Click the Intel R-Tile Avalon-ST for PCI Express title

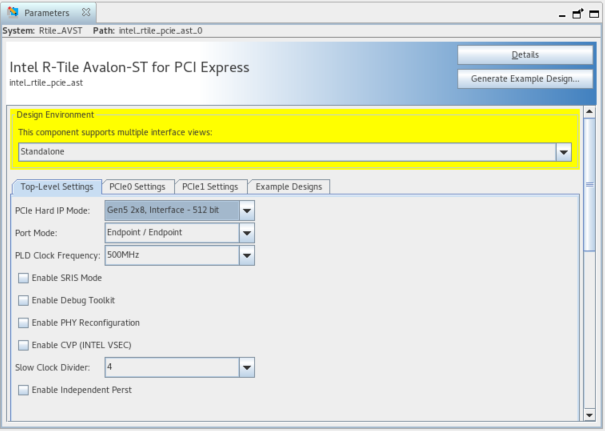tap(129, 68)
